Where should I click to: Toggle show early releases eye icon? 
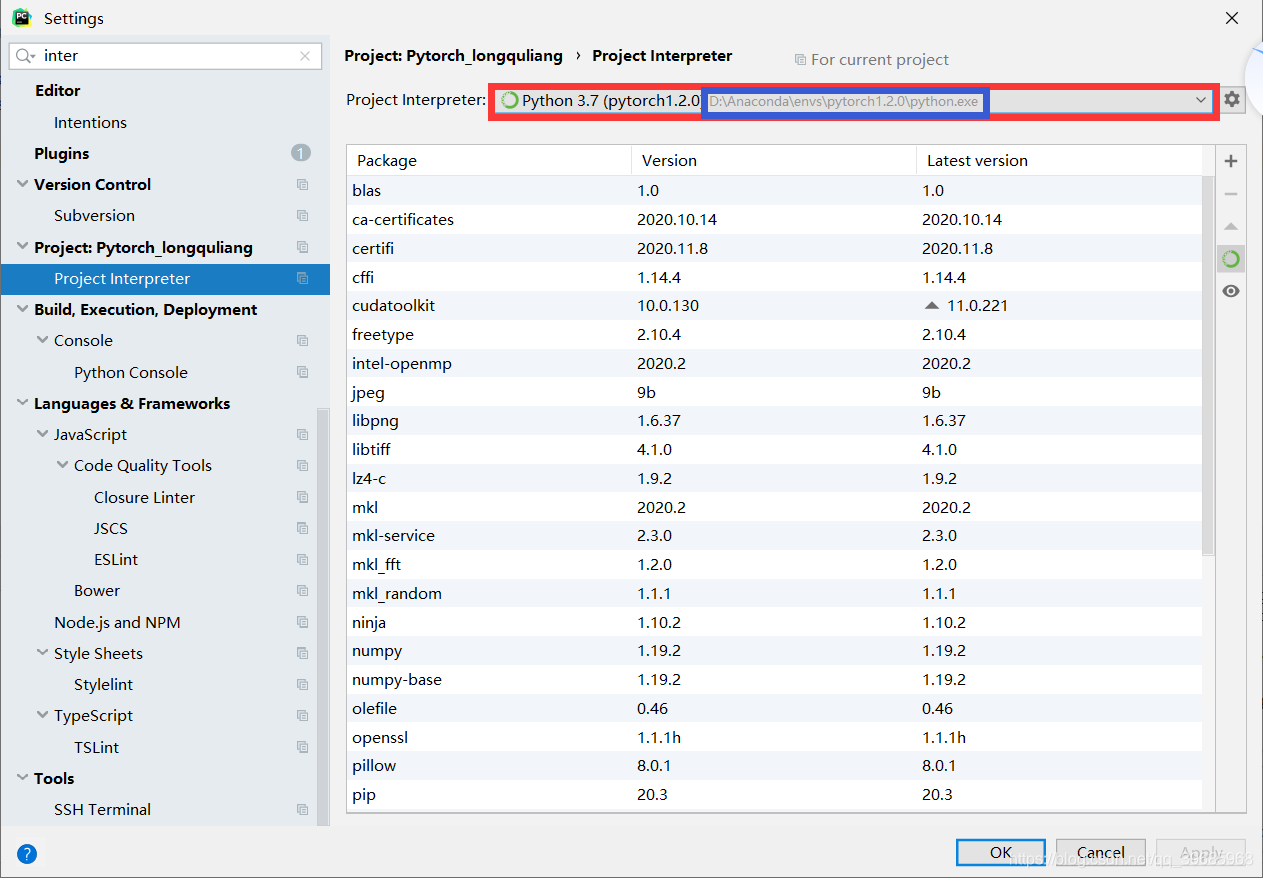click(1231, 291)
